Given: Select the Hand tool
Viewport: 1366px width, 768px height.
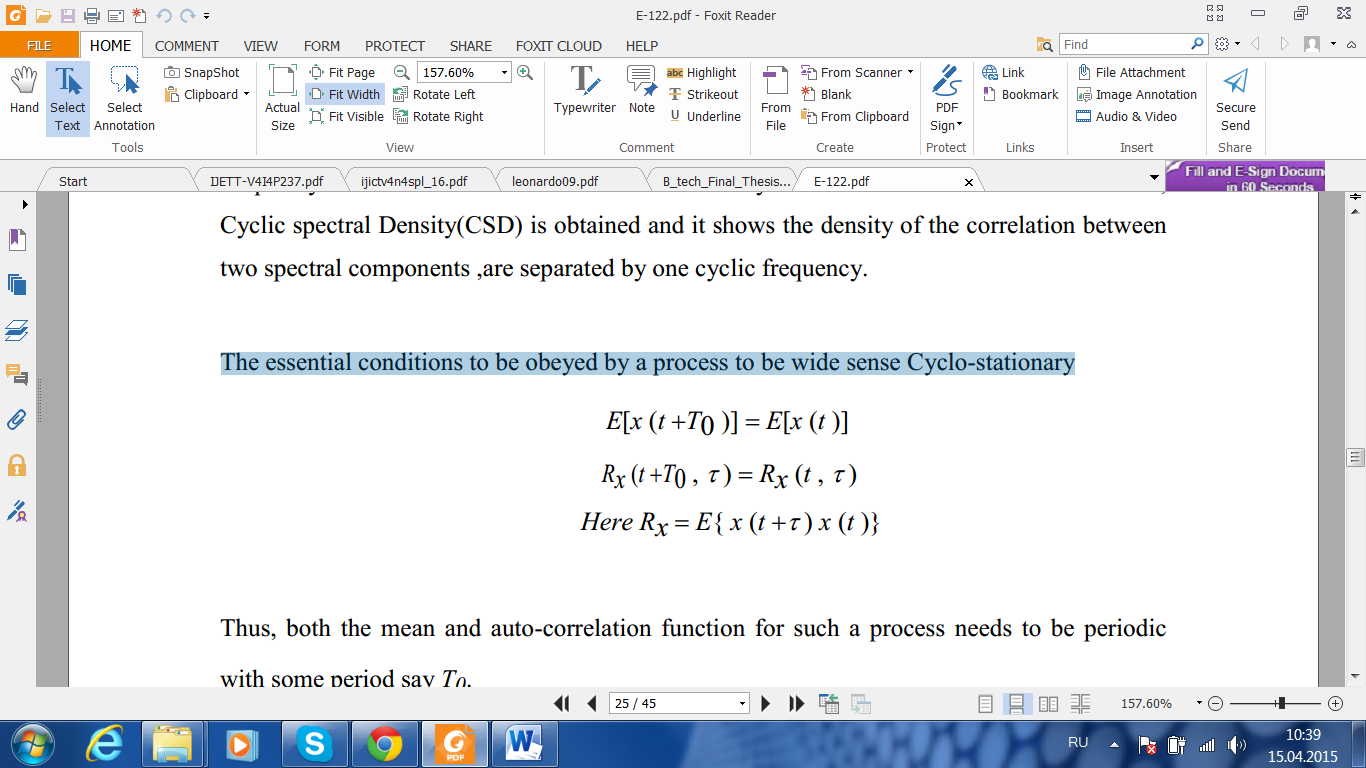Looking at the screenshot, I should coord(24,91).
